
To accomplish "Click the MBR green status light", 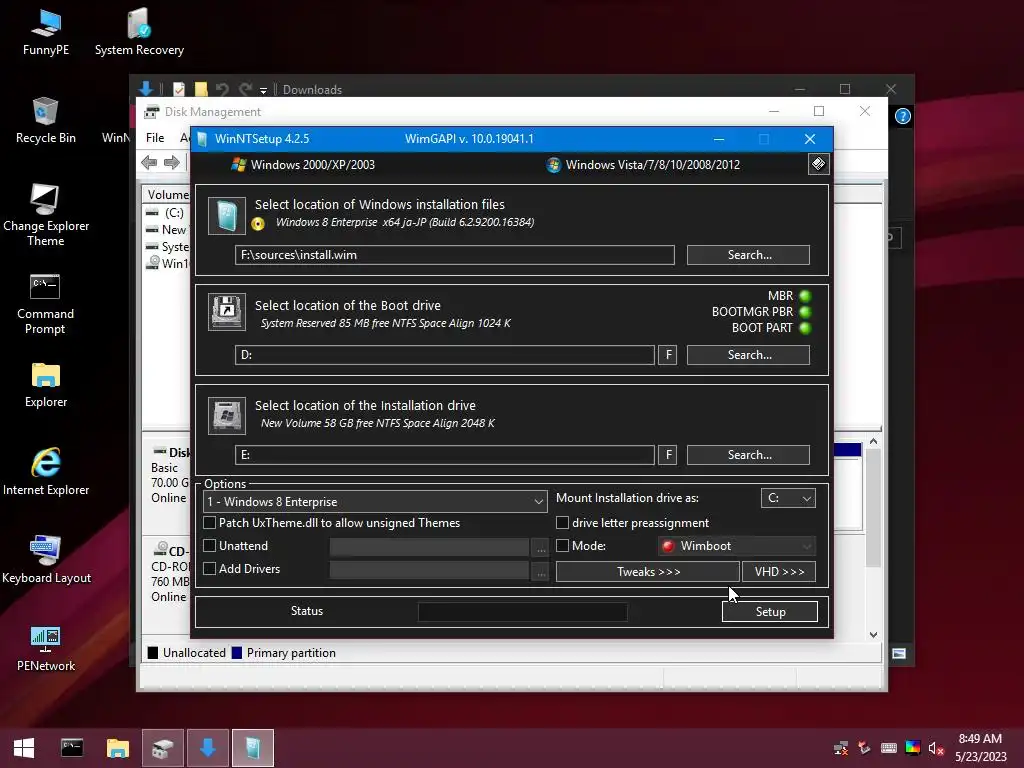I will [x=805, y=296].
